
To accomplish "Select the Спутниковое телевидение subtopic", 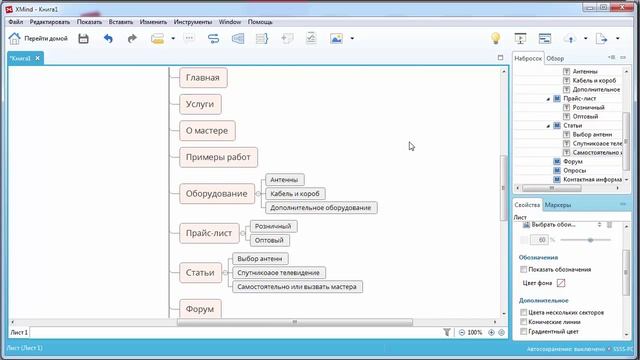I will click(x=278, y=273).
